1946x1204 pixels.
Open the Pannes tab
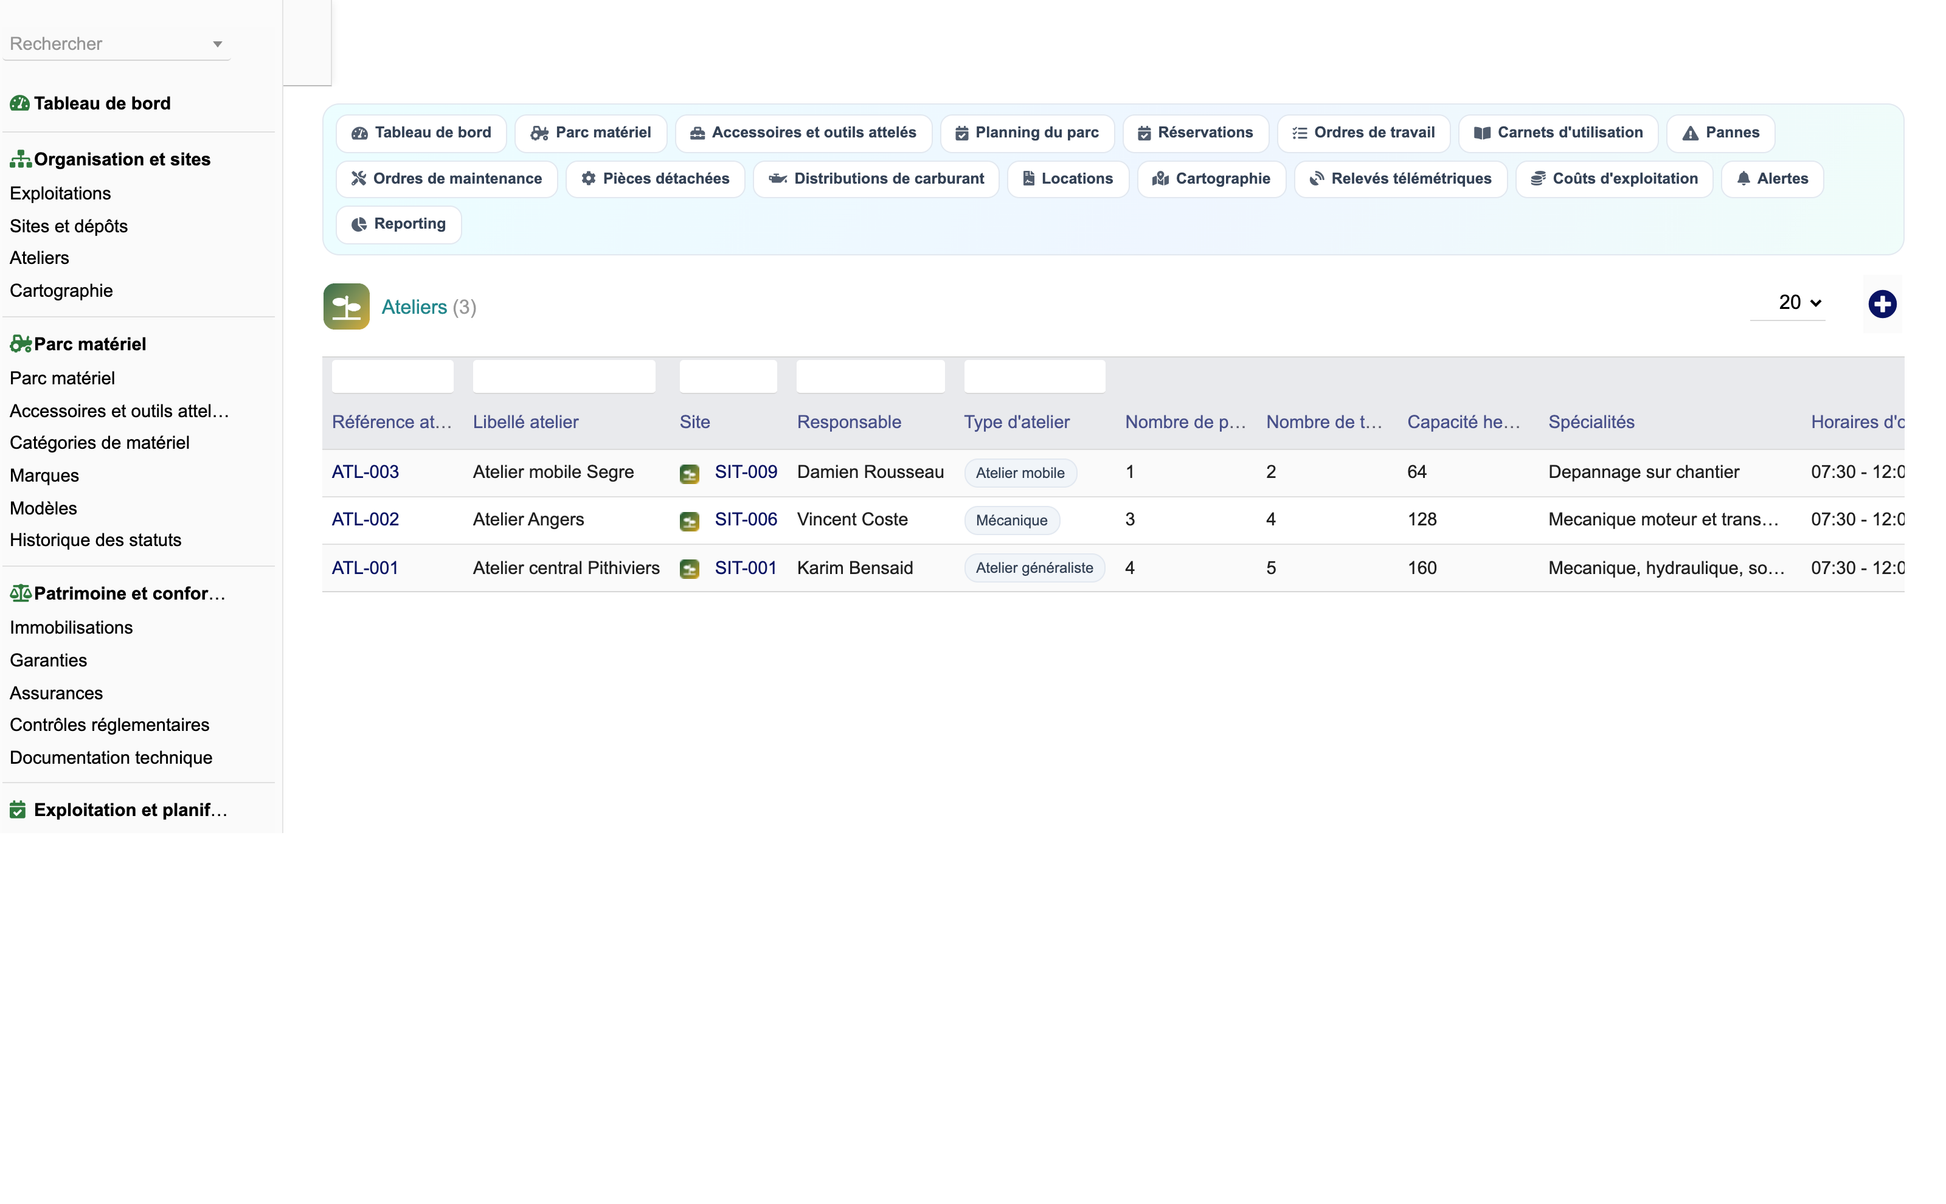pos(1720,133)
